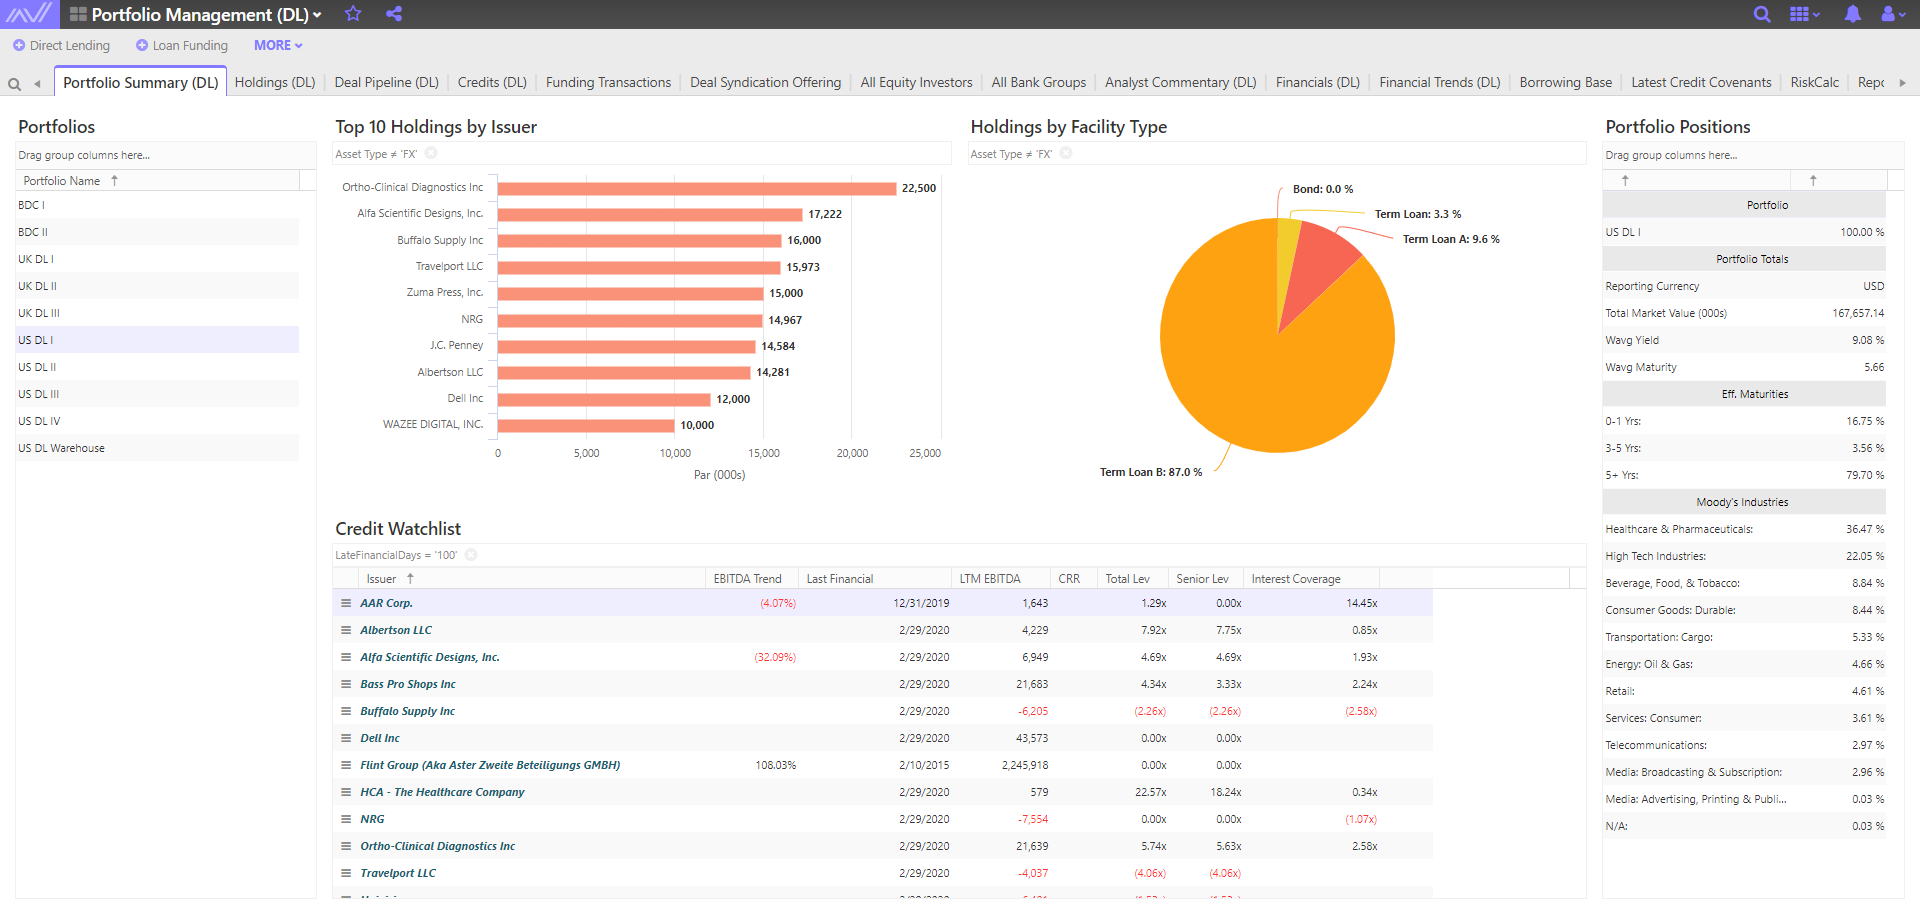Open row menu for HCA - The Healthcare Company
Viewport: 1920px width, 910px height.
(x=346, y=792)
